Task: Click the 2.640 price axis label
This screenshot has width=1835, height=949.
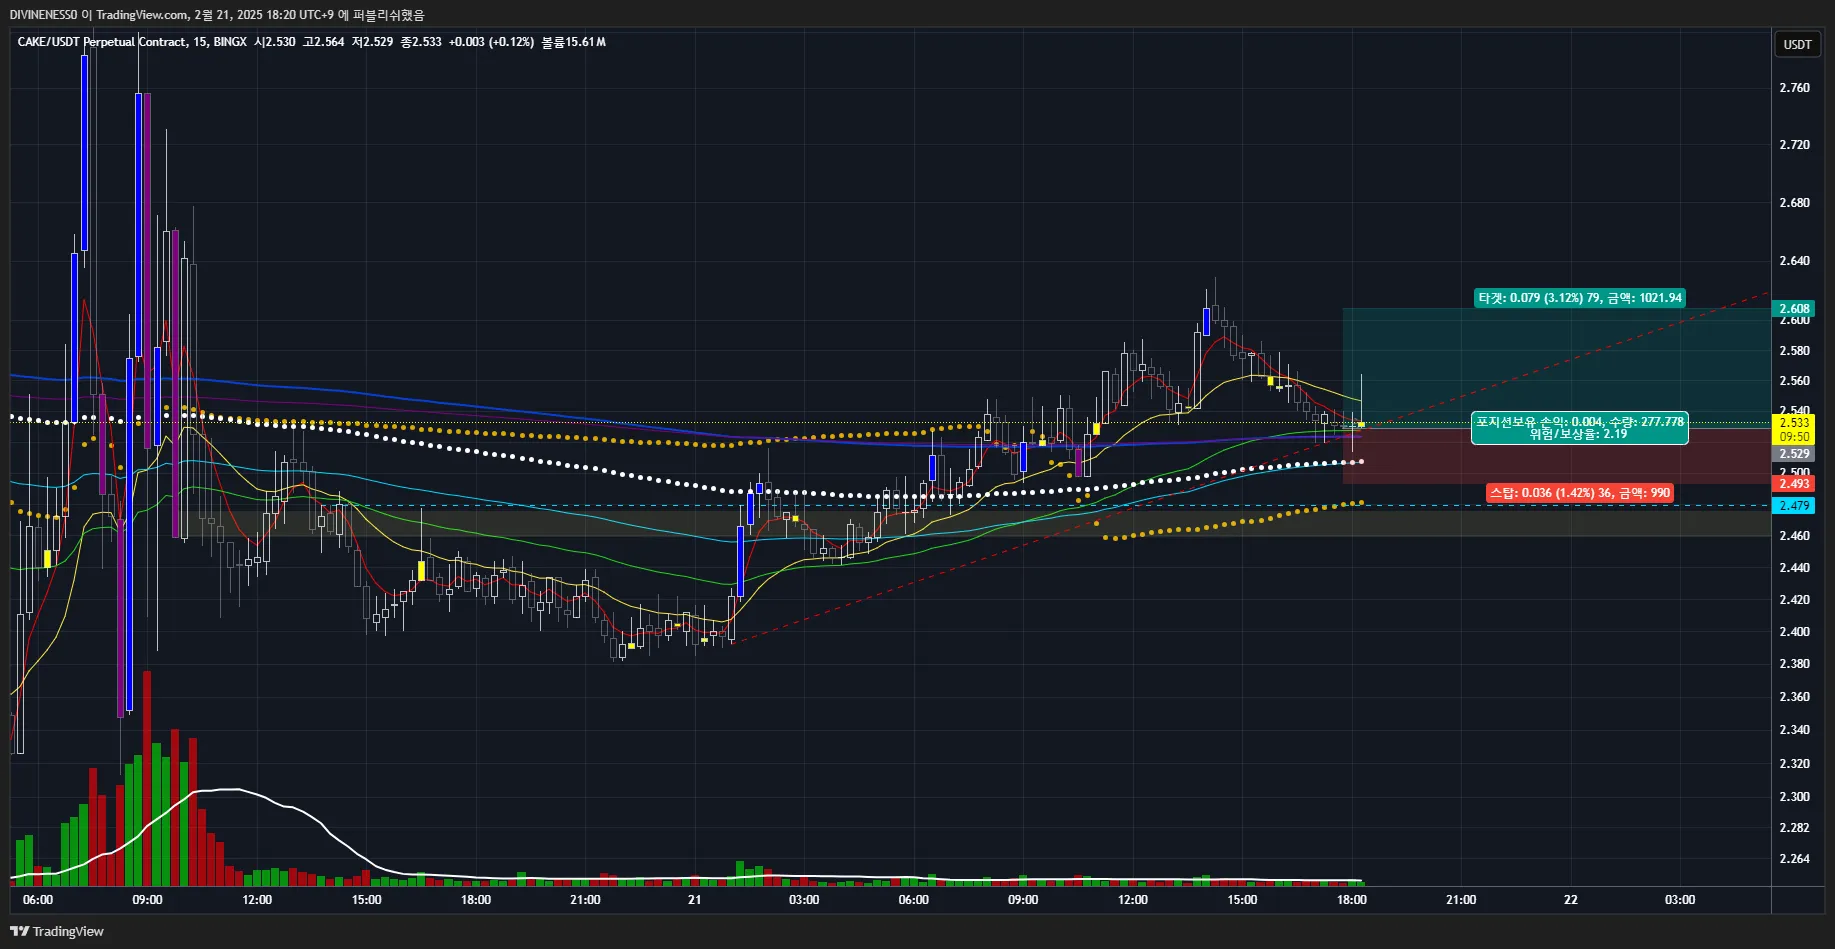Action: (x=1794, y=261)
